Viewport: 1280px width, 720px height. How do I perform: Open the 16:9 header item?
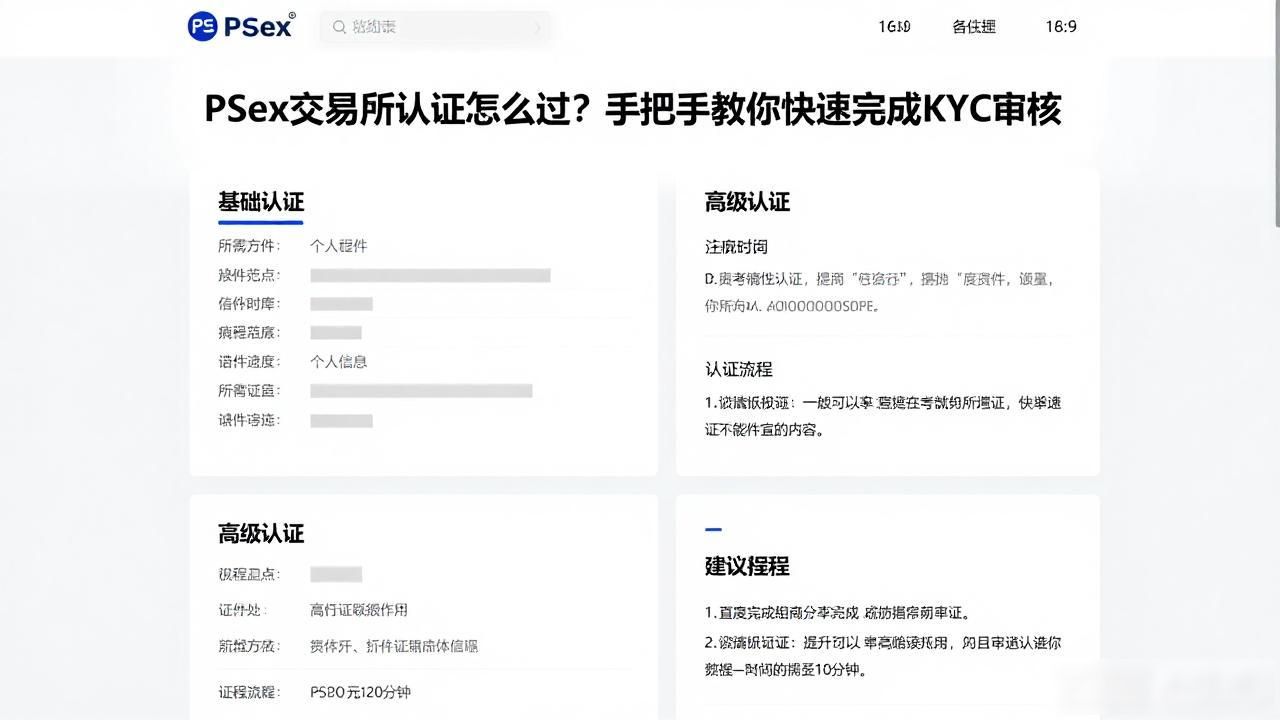click(1061, 27)
